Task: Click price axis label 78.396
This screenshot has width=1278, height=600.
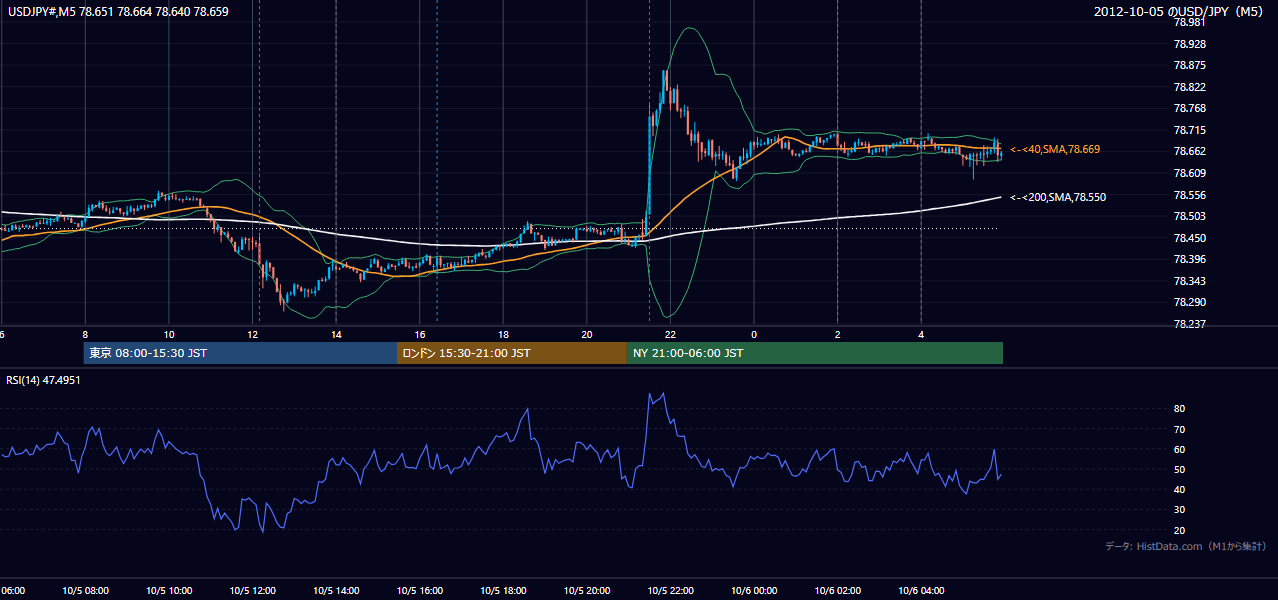Action: pyautogui.click(x=1191, y=259)
